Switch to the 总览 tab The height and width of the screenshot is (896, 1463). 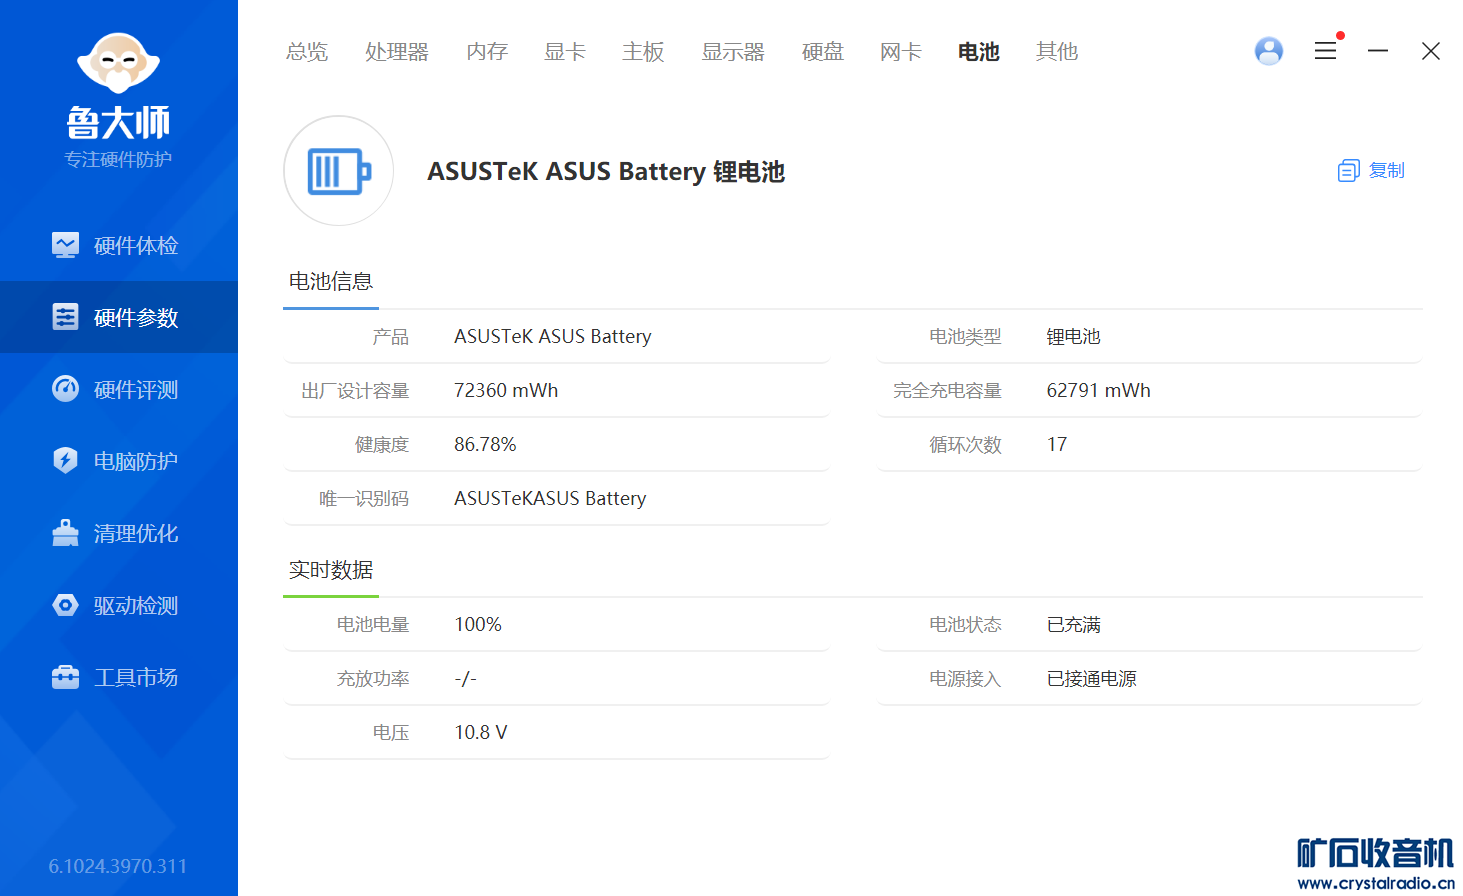pos(307,52)
